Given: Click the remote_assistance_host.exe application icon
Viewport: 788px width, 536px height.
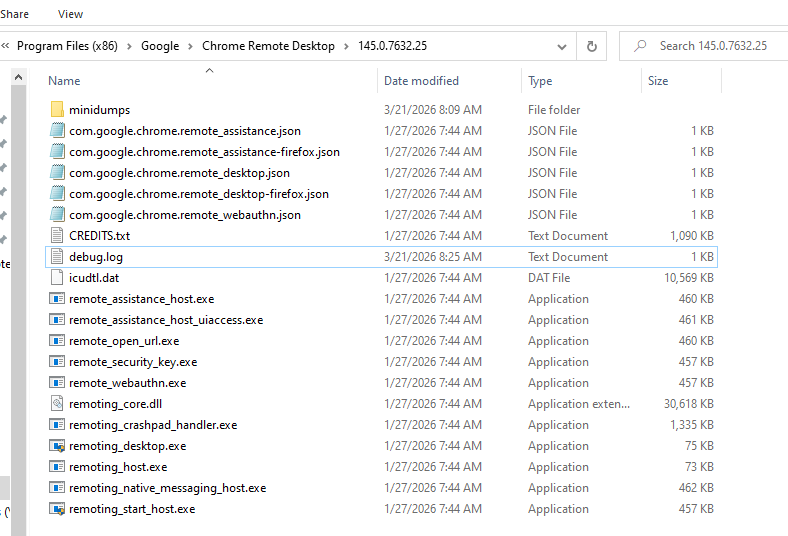Looking at the screenshot, I should (x=57, y=299).
